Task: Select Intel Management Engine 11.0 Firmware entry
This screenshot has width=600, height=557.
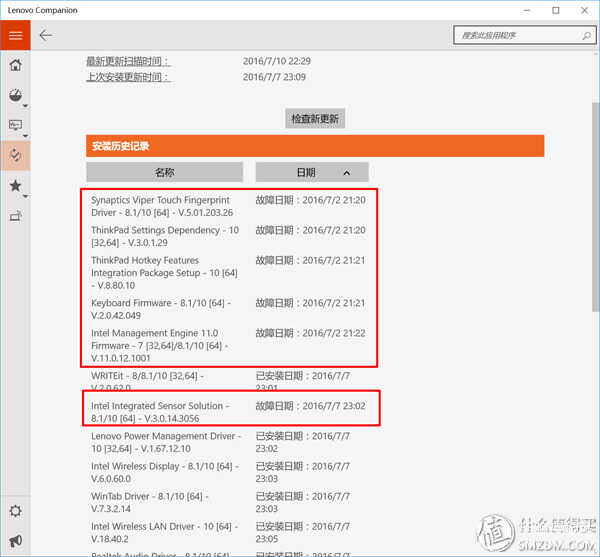Action: tap(160, 345)
